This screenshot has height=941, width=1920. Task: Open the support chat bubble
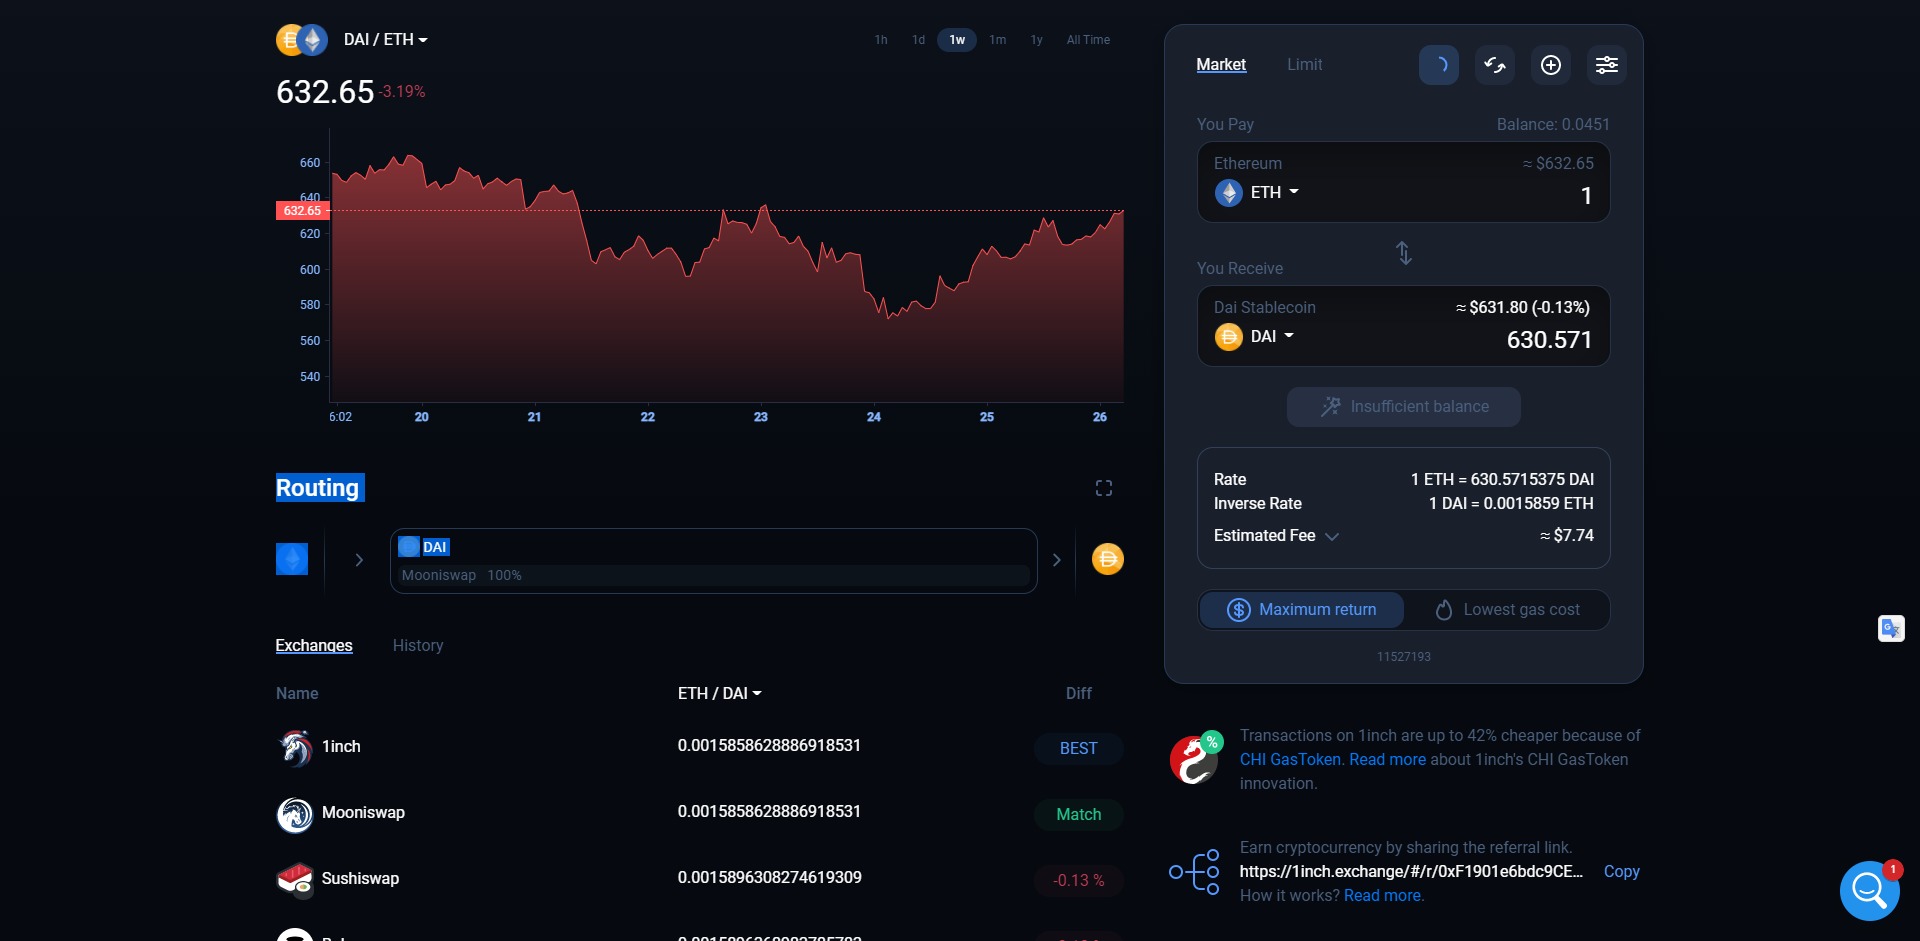click(1869, 890)
